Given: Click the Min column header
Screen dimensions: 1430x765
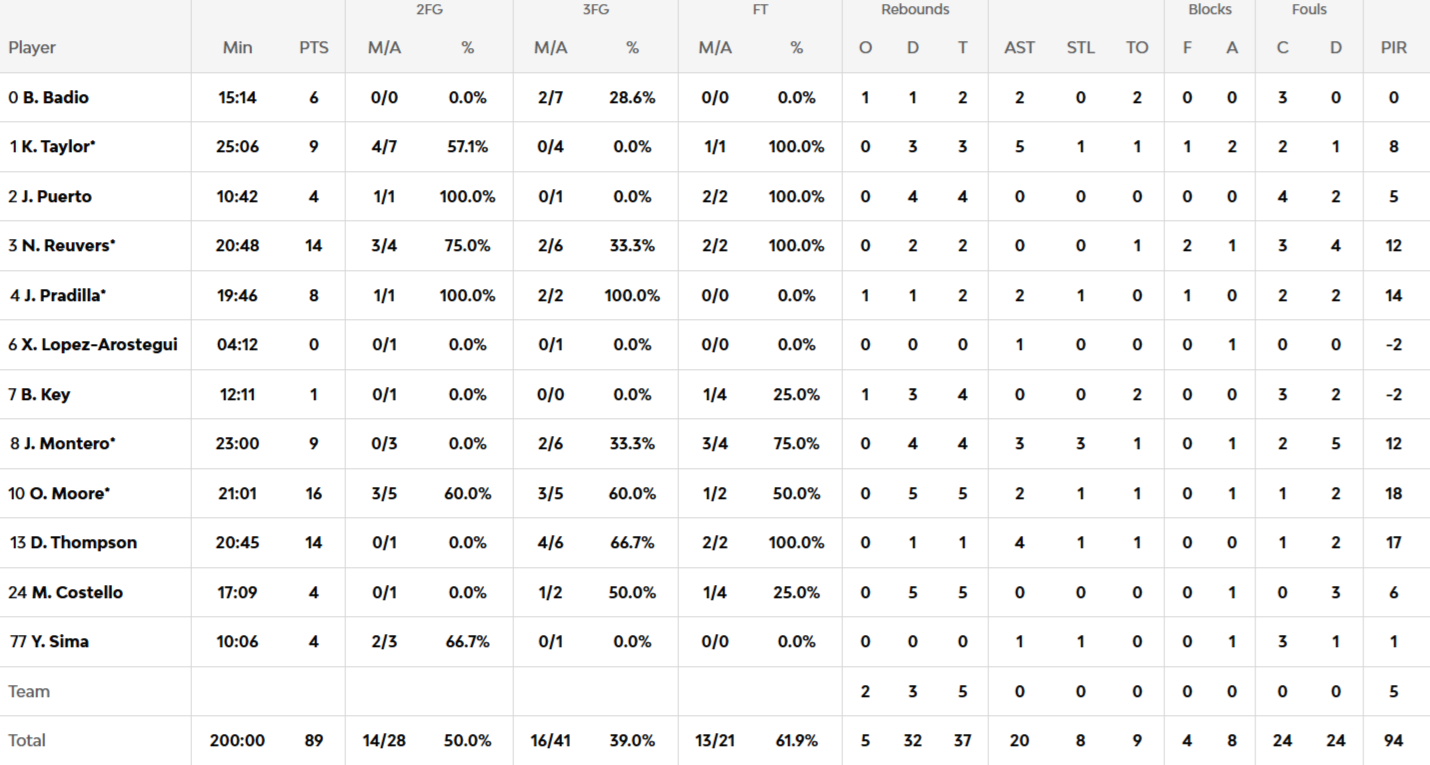Looking at the screenshot, I should (237, 48).
